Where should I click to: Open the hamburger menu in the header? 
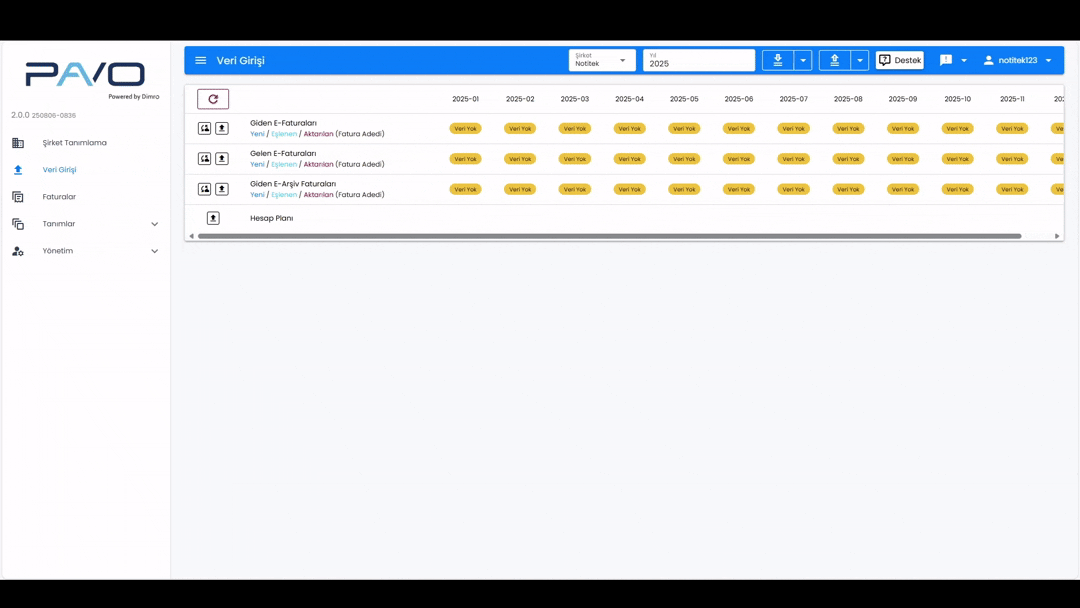click(201, 61)
